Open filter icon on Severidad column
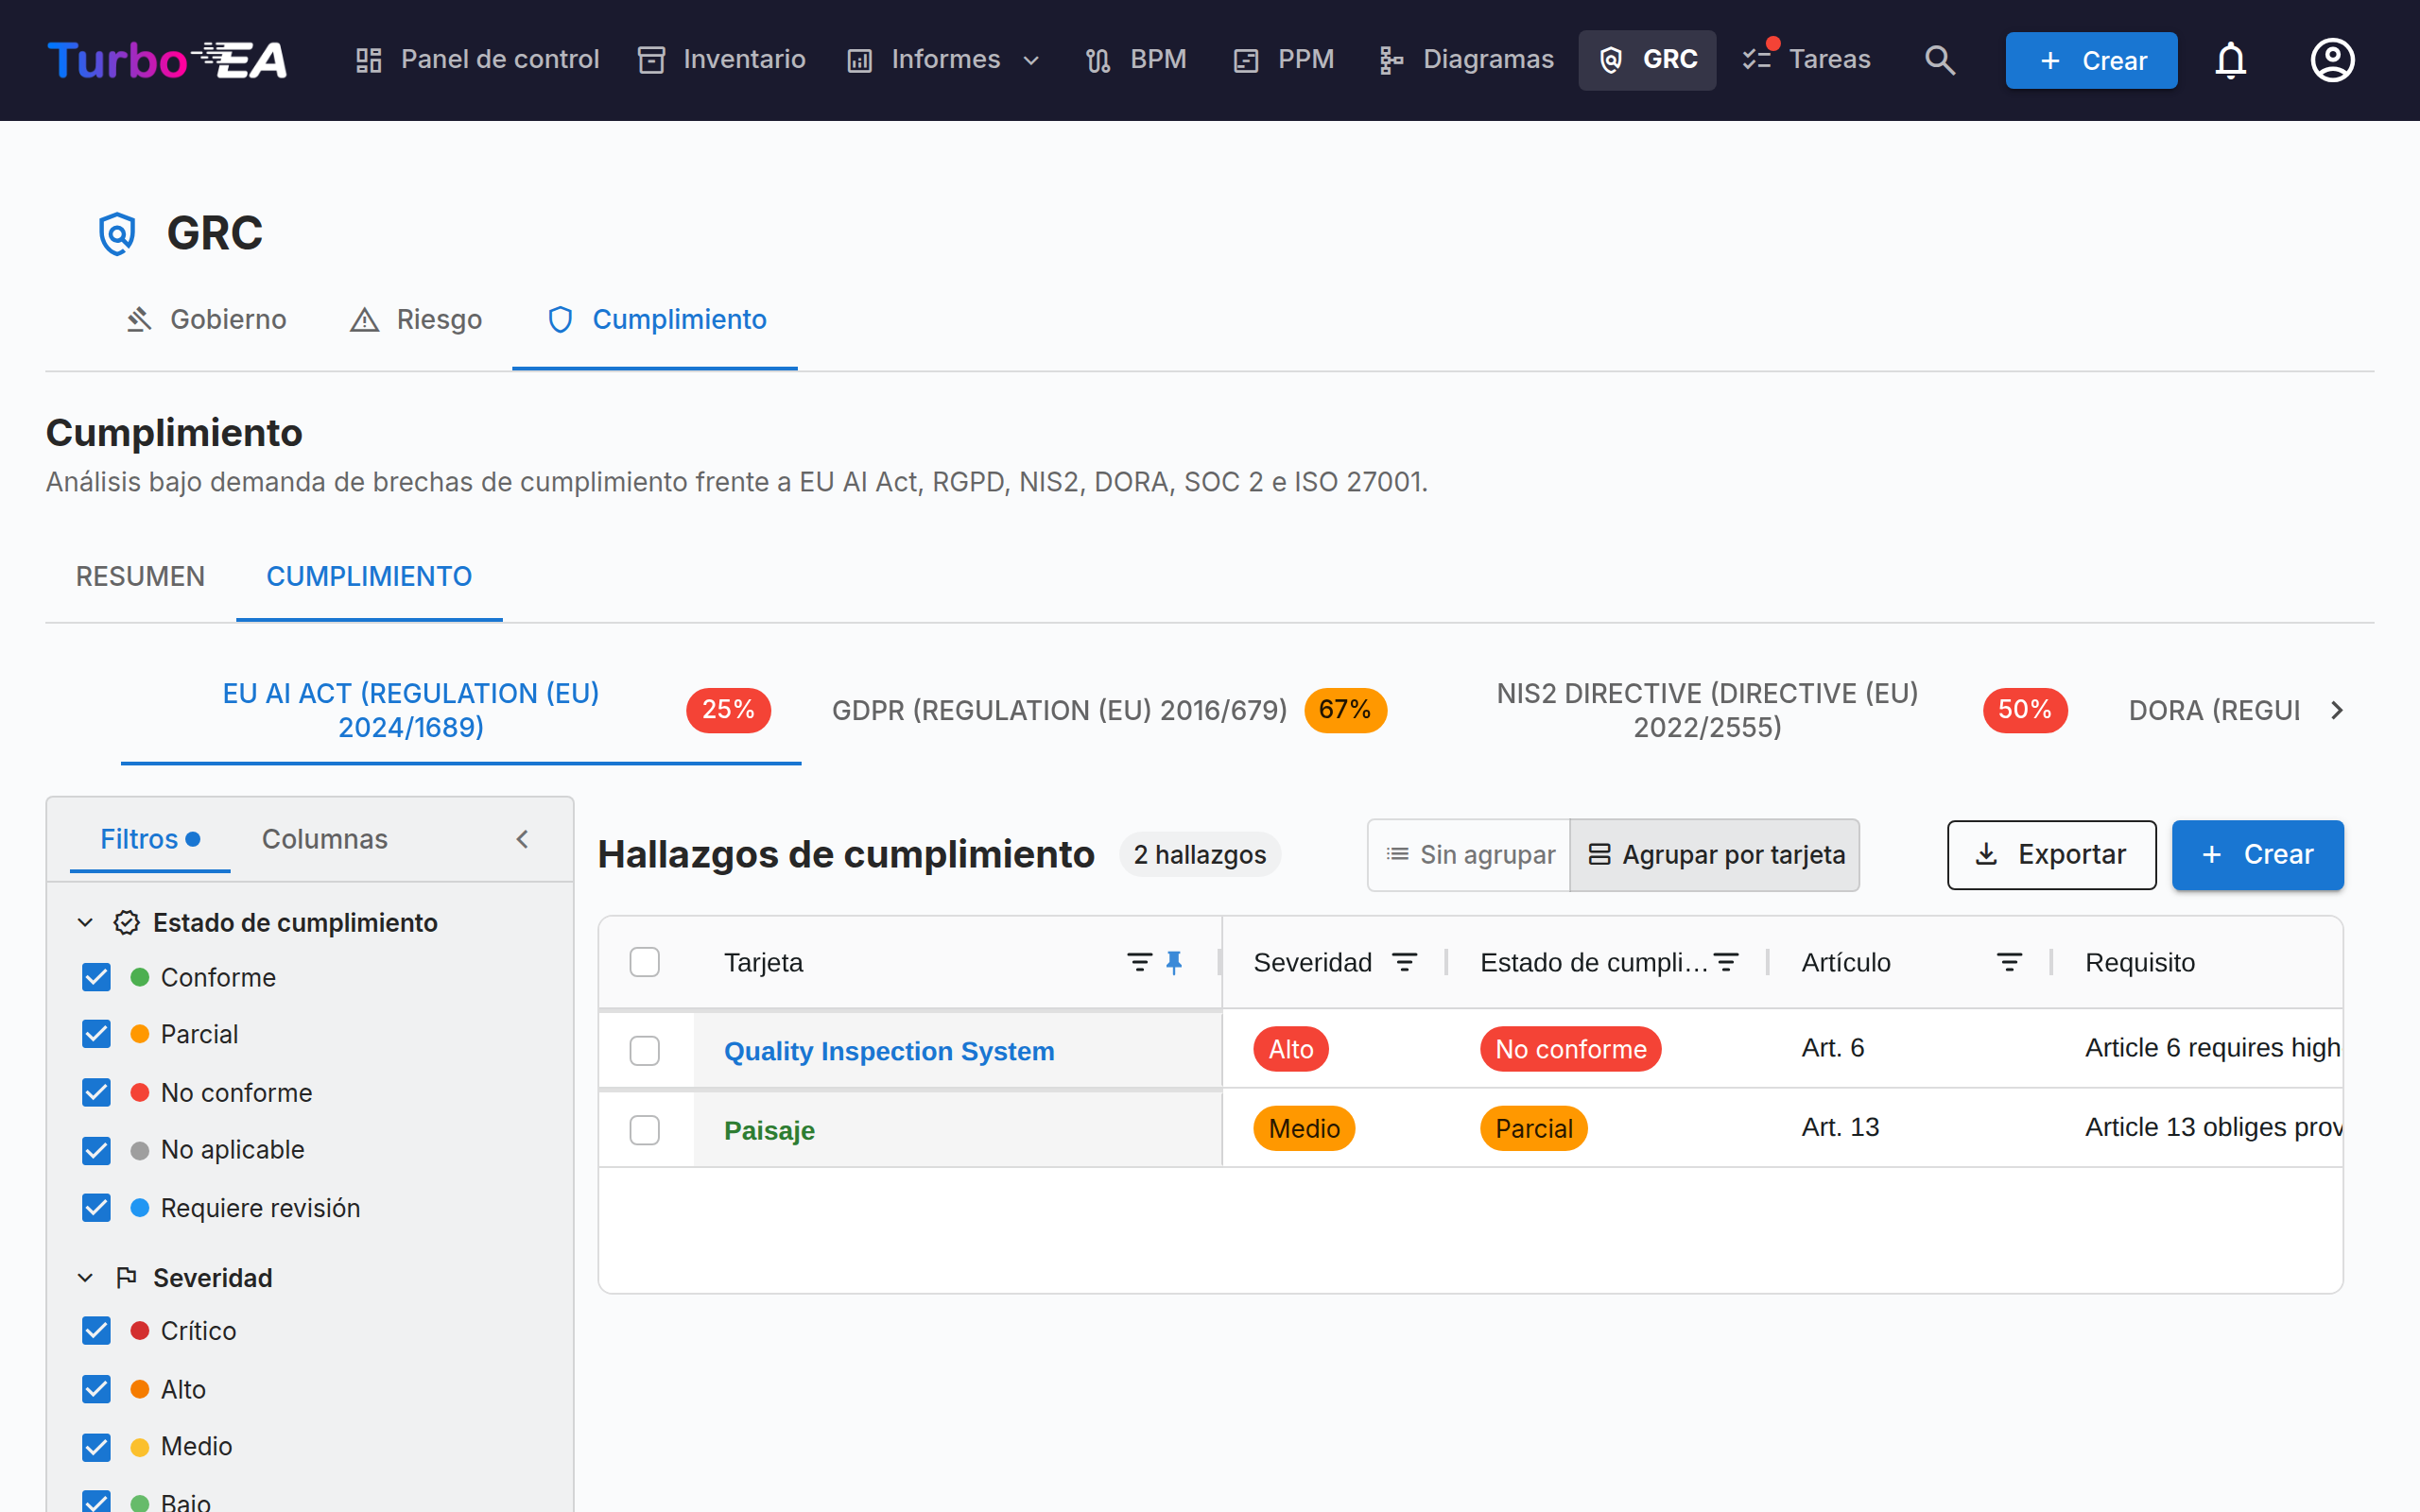2420x1512 pixels. click(x=1405, y=962)
